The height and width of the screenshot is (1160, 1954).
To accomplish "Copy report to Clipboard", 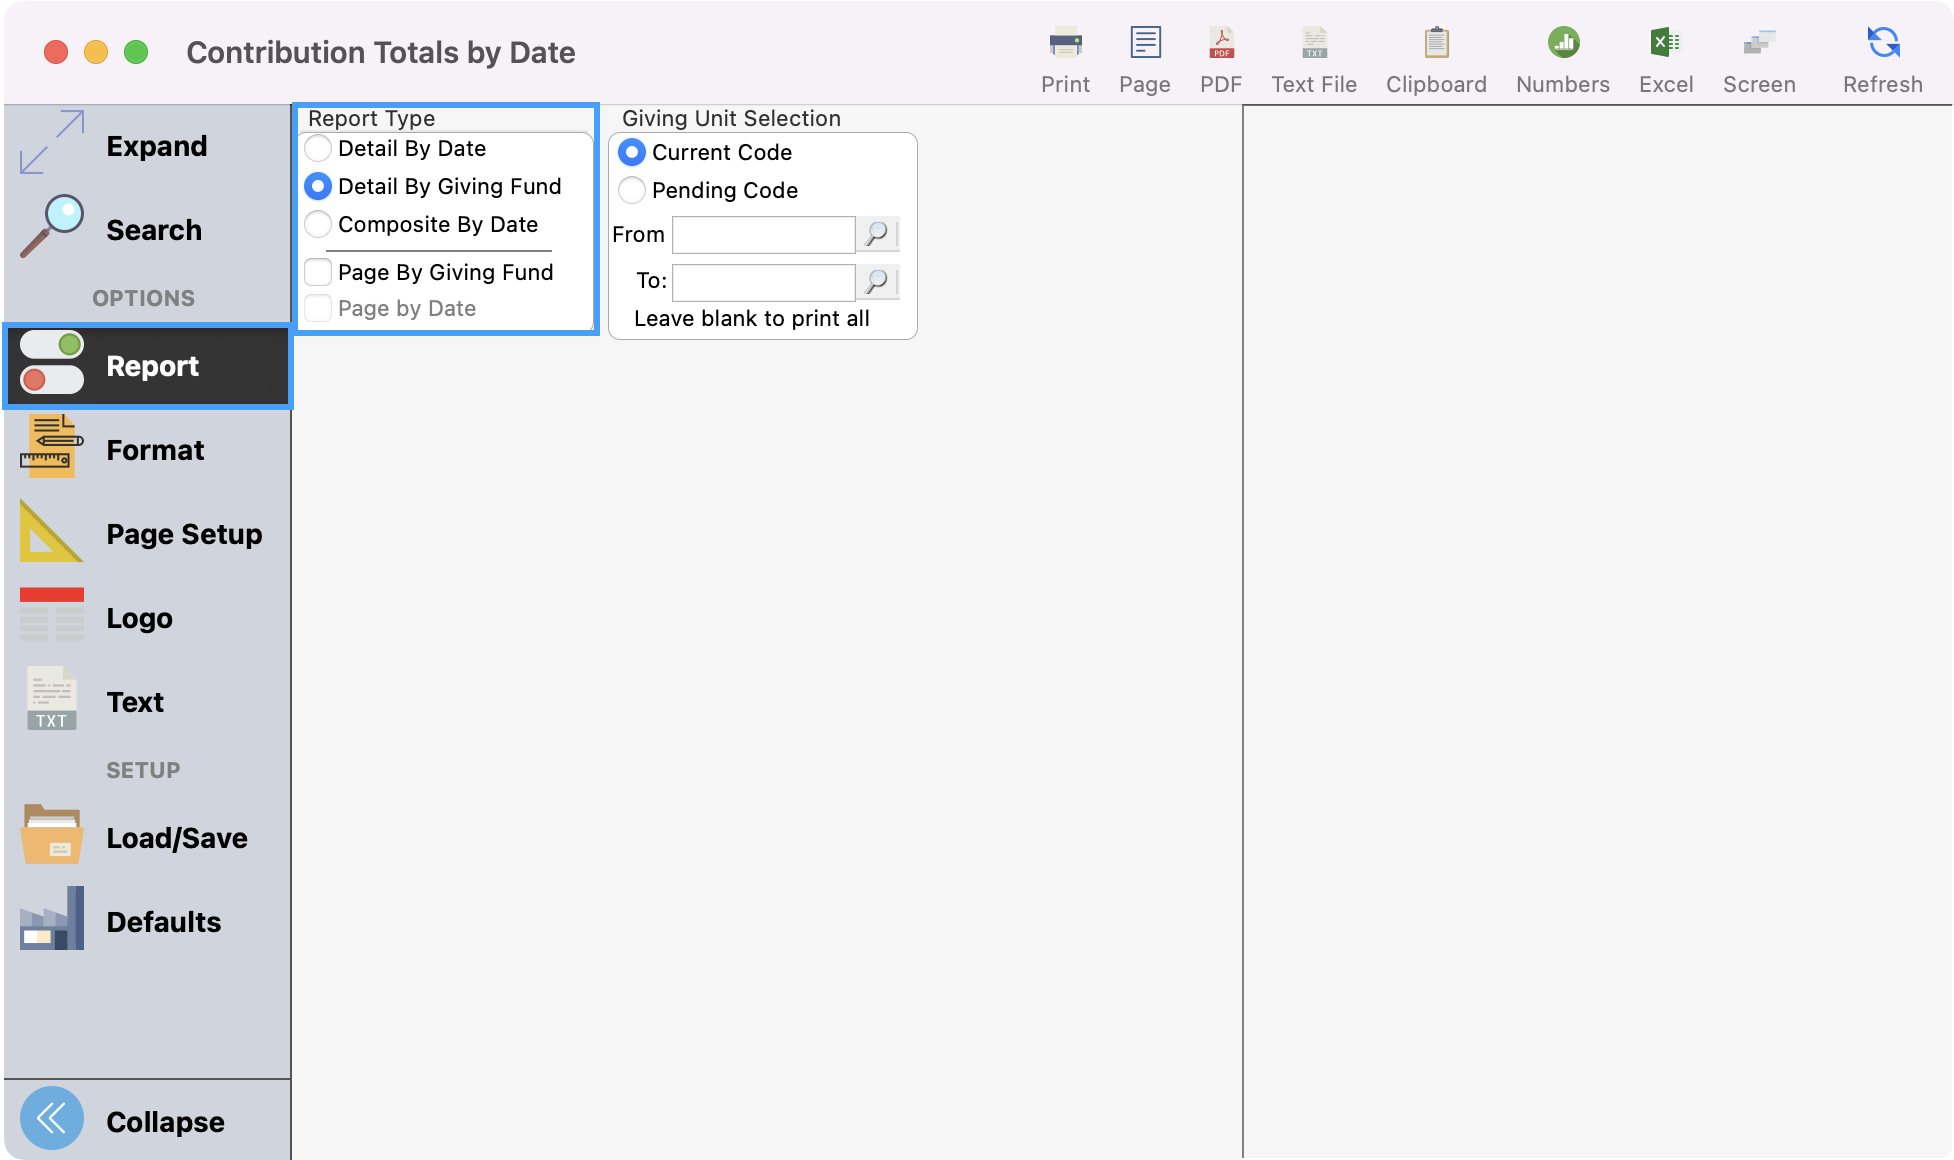I will click(1436, 55).
